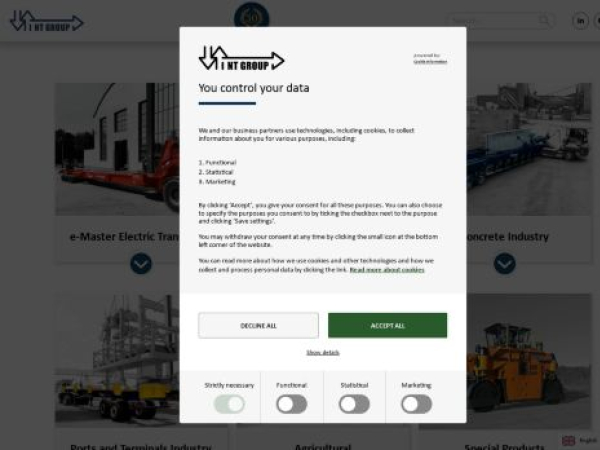Viewport: 600px width, 450px height.
Task: Toggle the Strictly necessary switch
Action: [229, 404]
